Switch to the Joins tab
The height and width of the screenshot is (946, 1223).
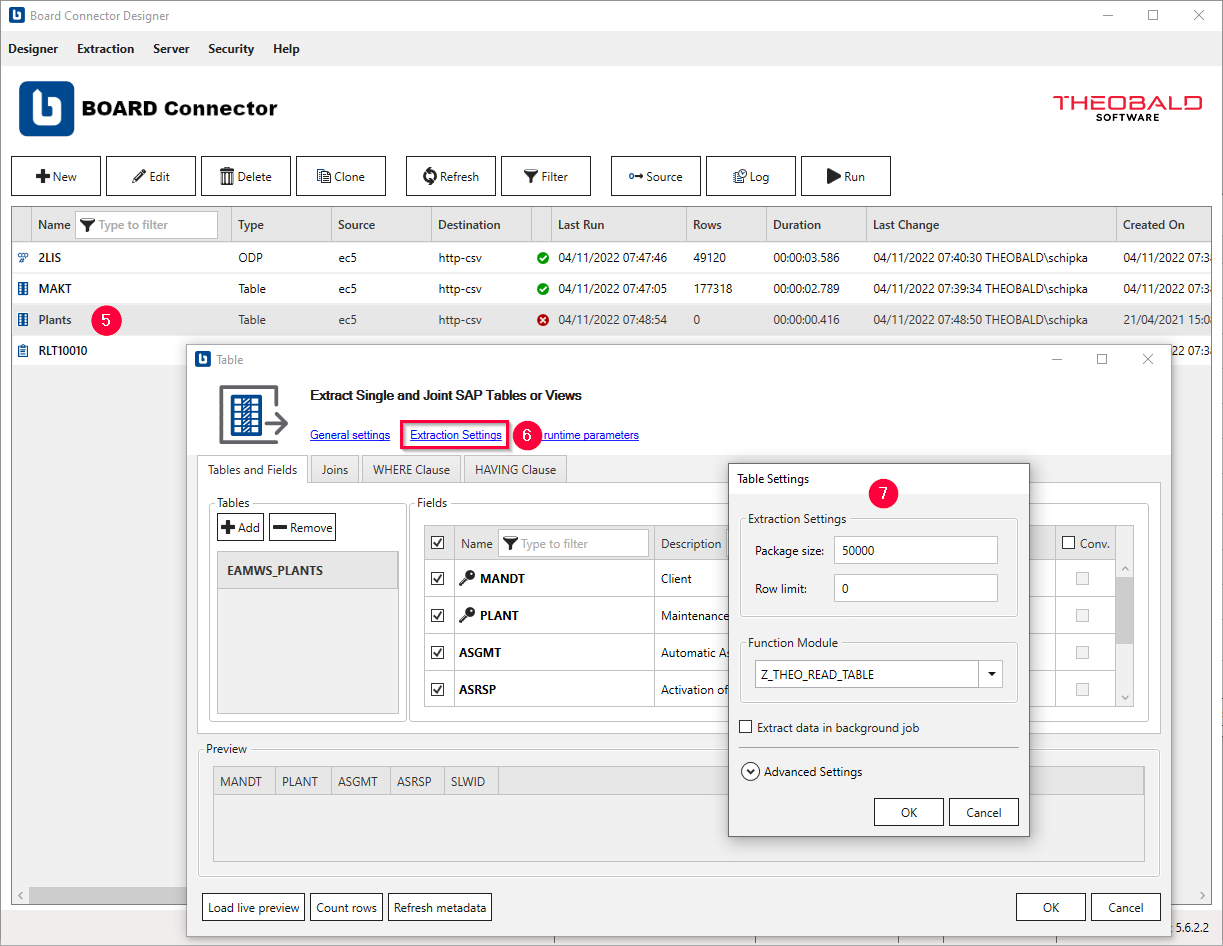coord(335,469)
